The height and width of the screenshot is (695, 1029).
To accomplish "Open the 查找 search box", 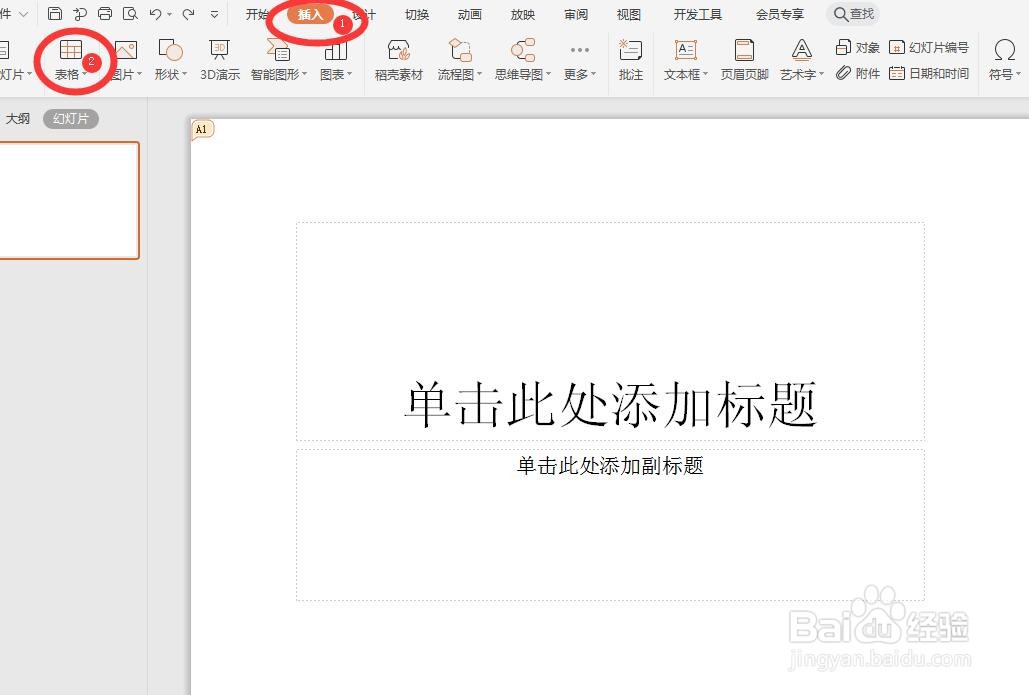I will point(855,14).
